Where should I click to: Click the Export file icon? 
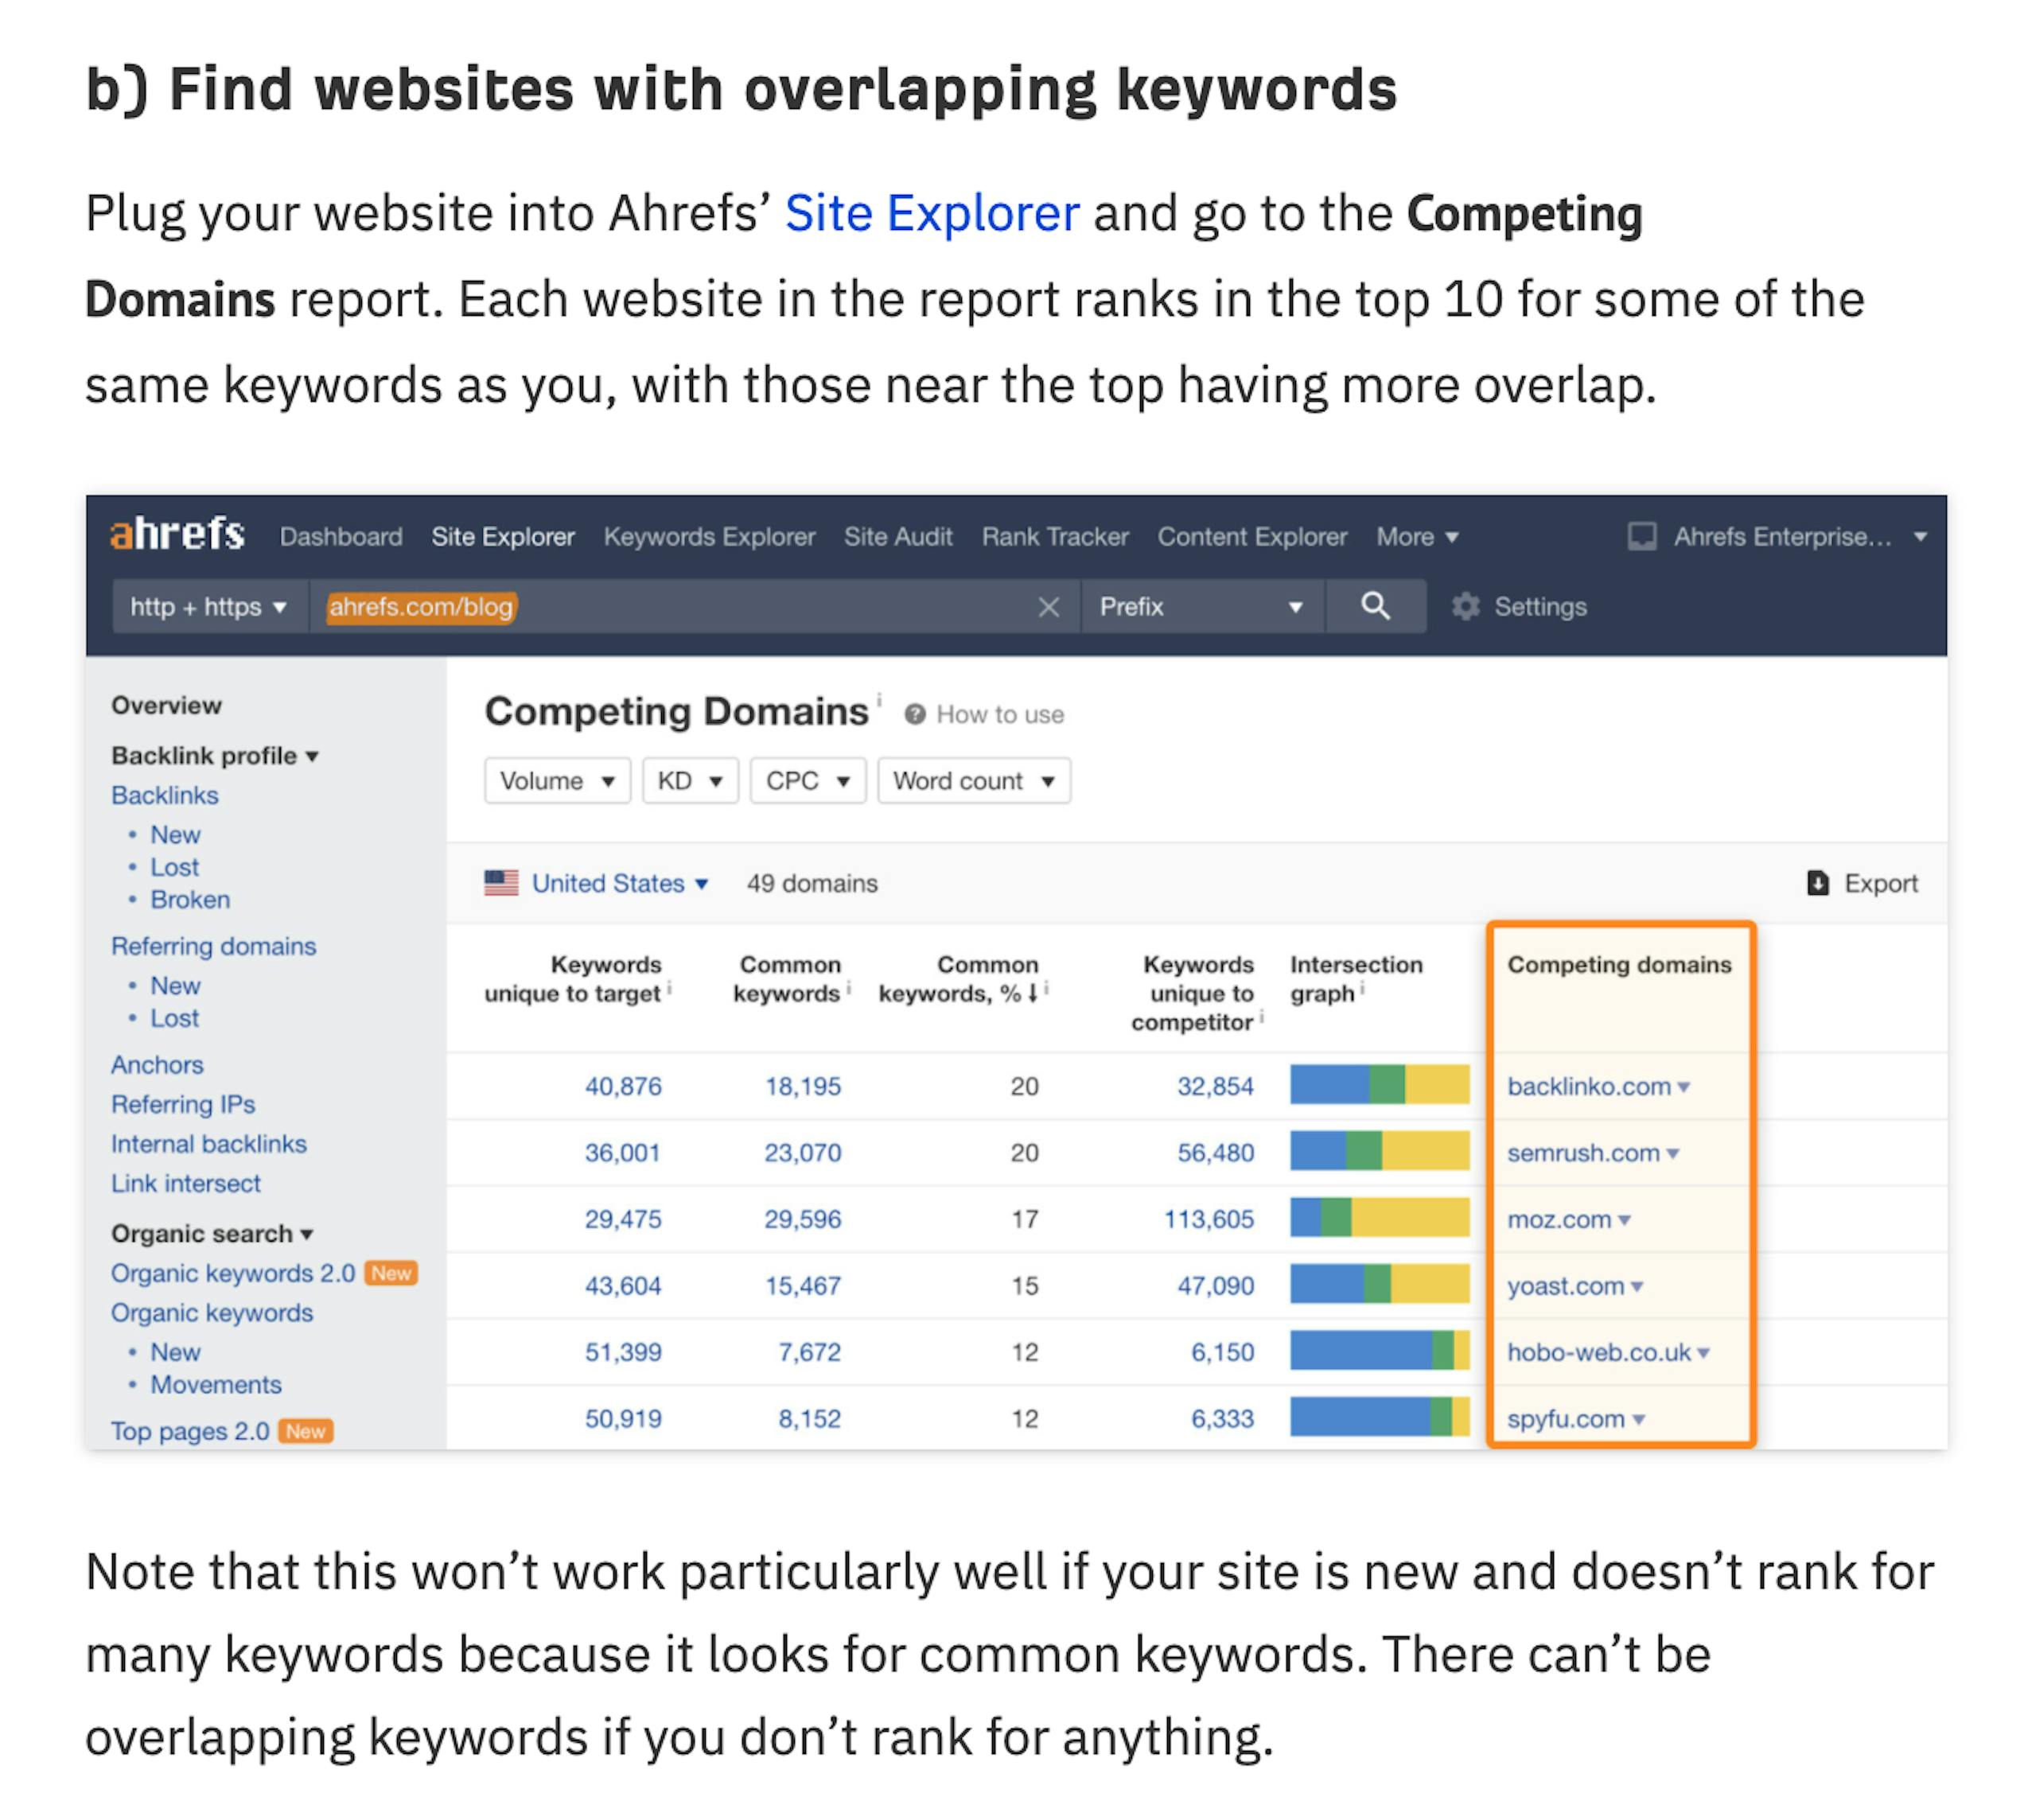[1817, 883]
